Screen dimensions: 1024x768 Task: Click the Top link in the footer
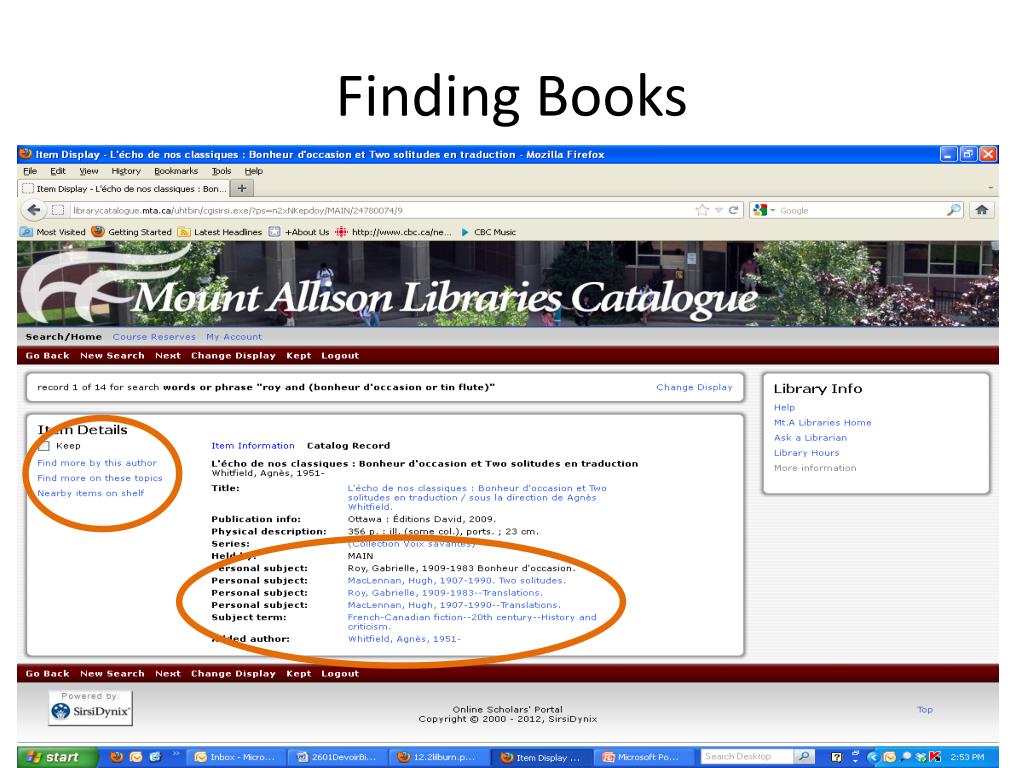[x=924, y=710]
